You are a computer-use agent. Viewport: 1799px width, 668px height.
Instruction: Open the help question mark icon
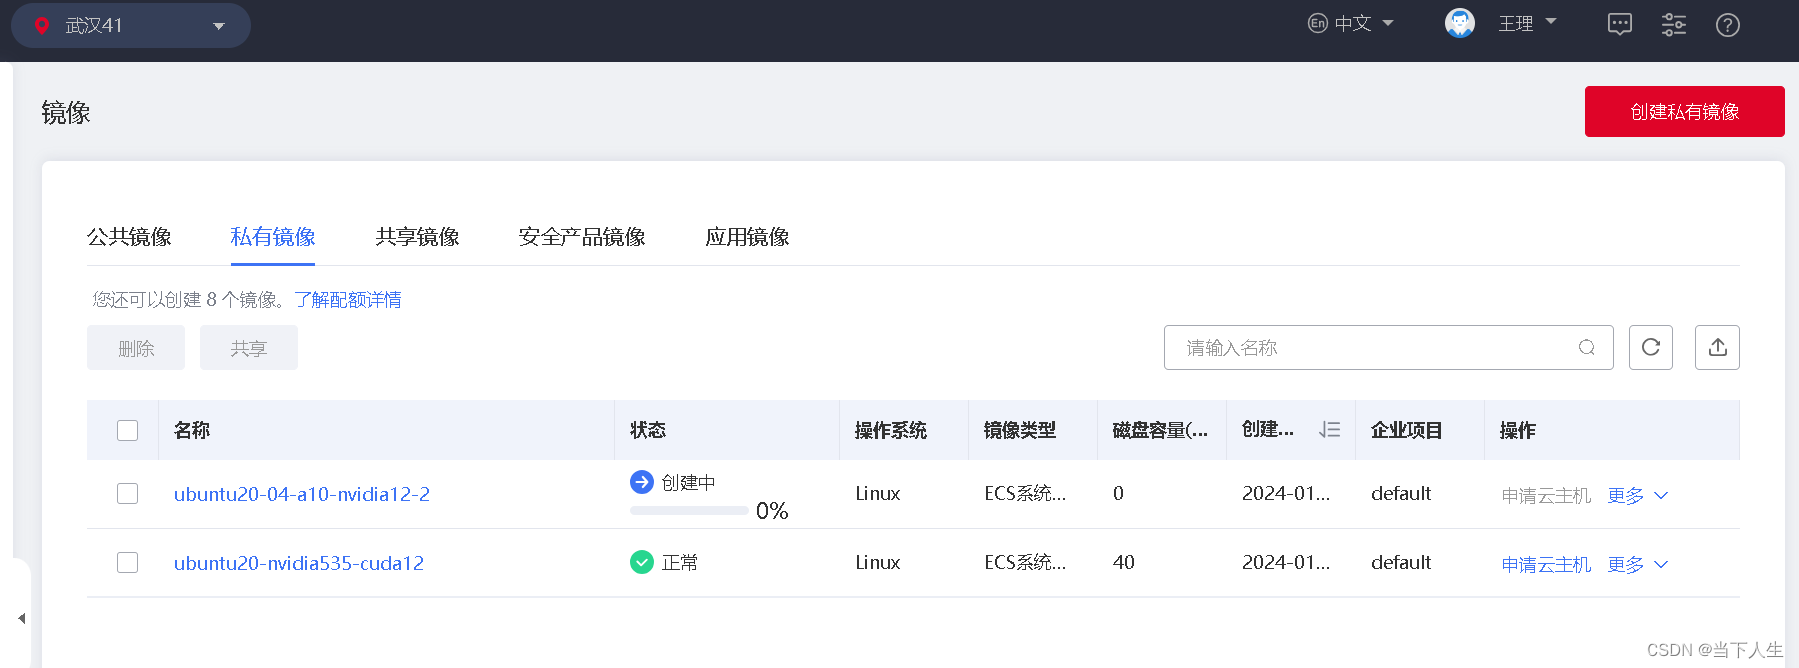pyautogui.click(x=1728, y=25)
